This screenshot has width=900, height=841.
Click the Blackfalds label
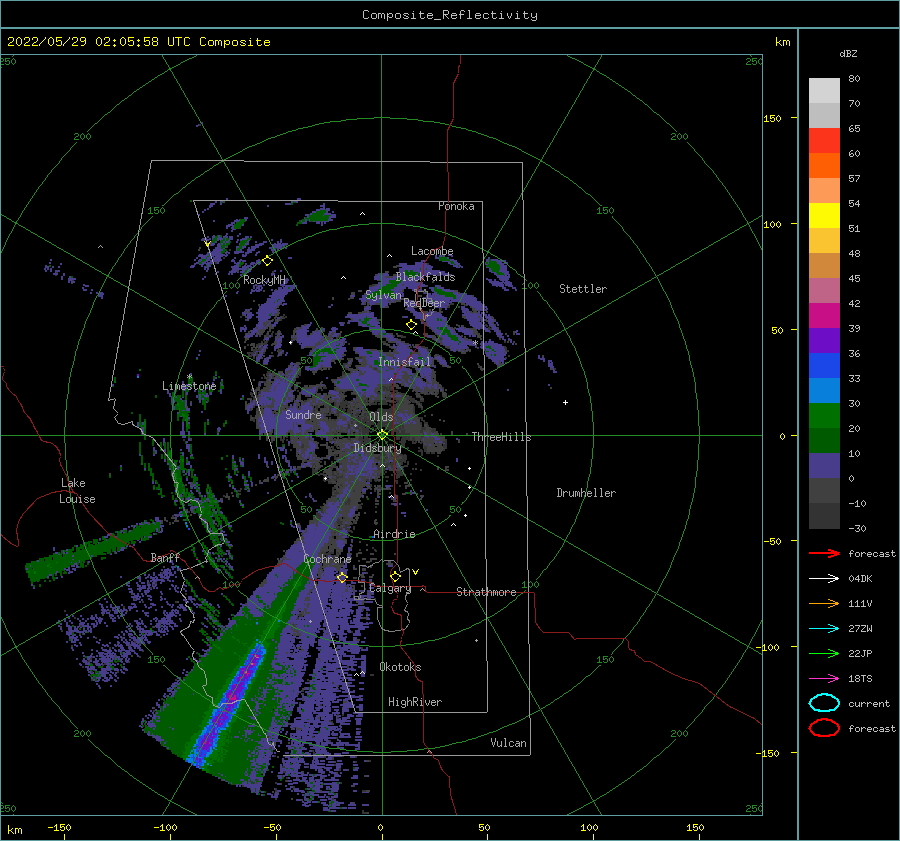[425, 277]
